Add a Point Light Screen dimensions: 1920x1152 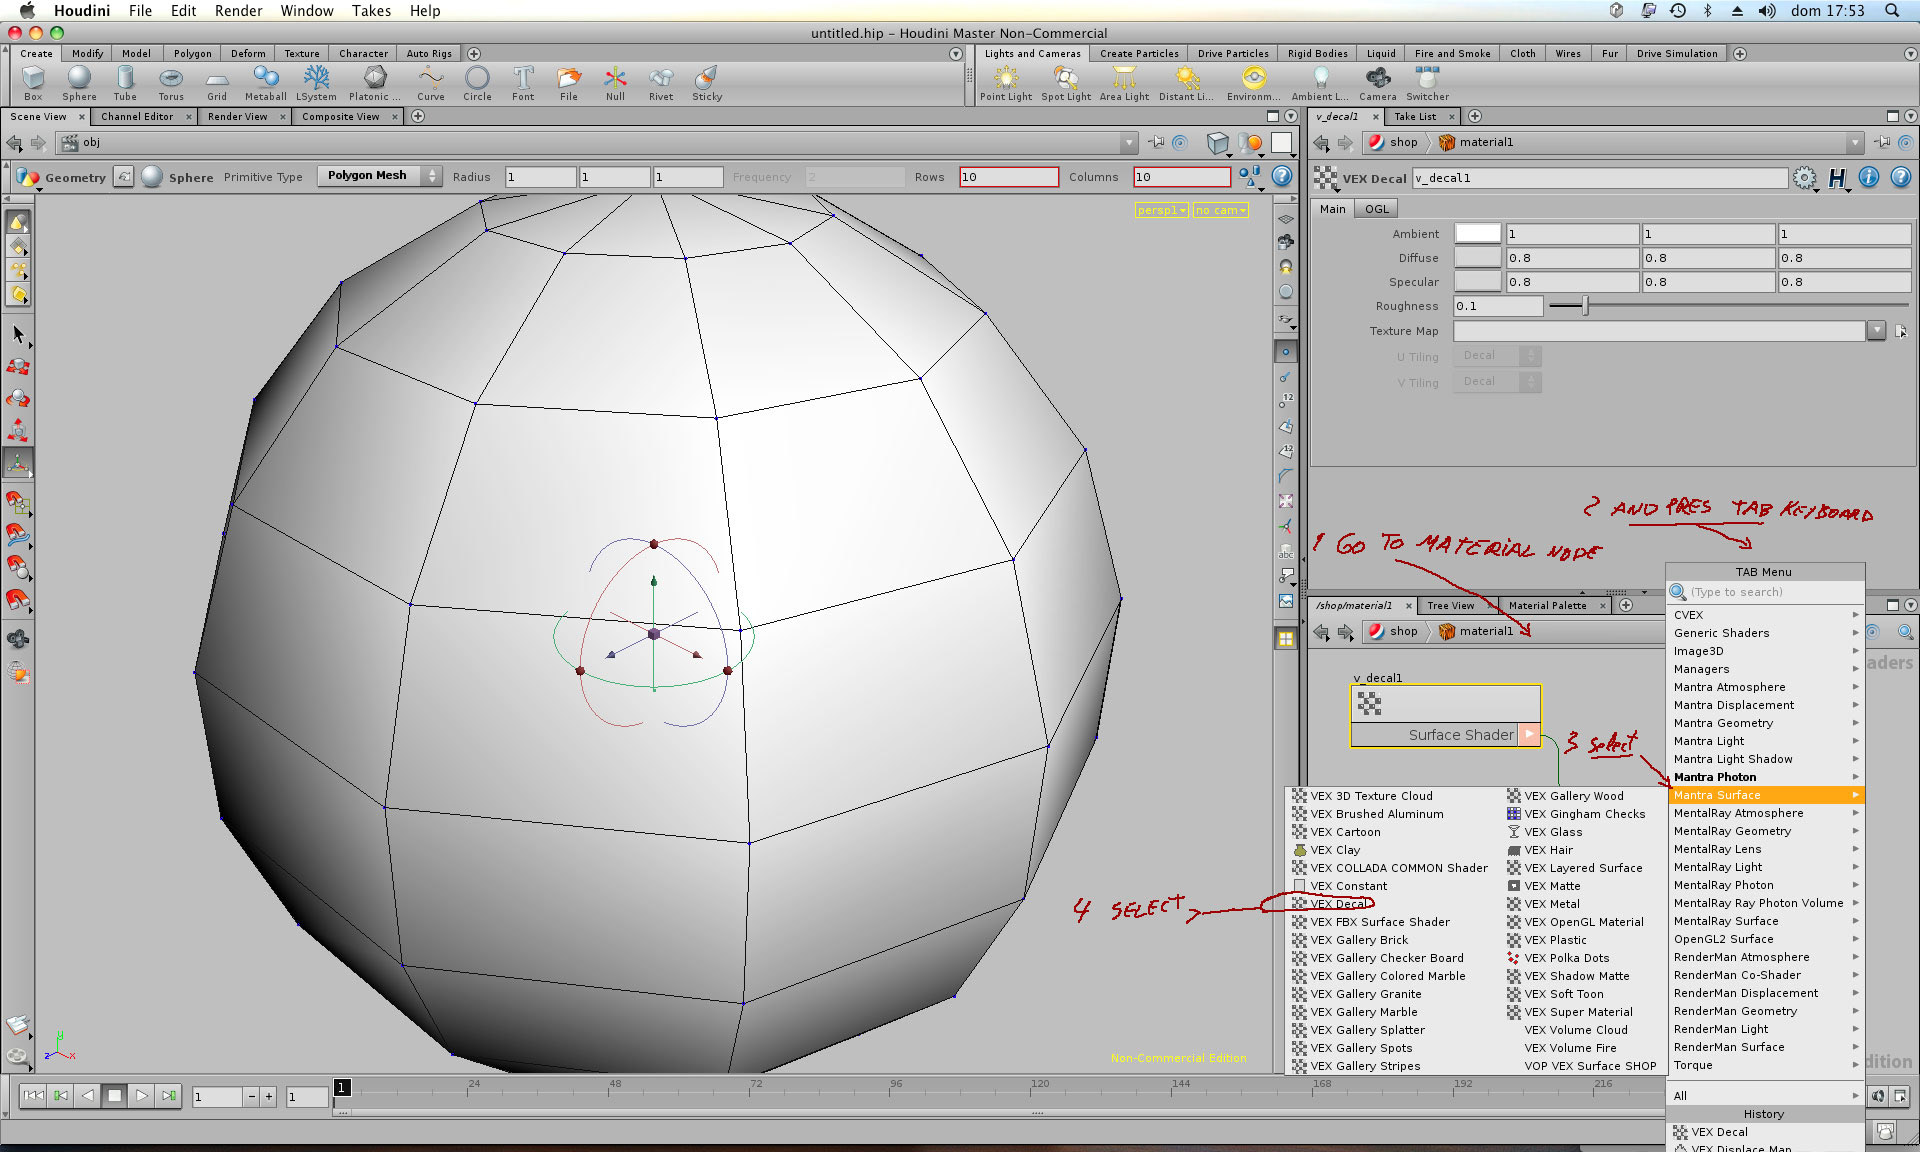tap(1006, 83)
